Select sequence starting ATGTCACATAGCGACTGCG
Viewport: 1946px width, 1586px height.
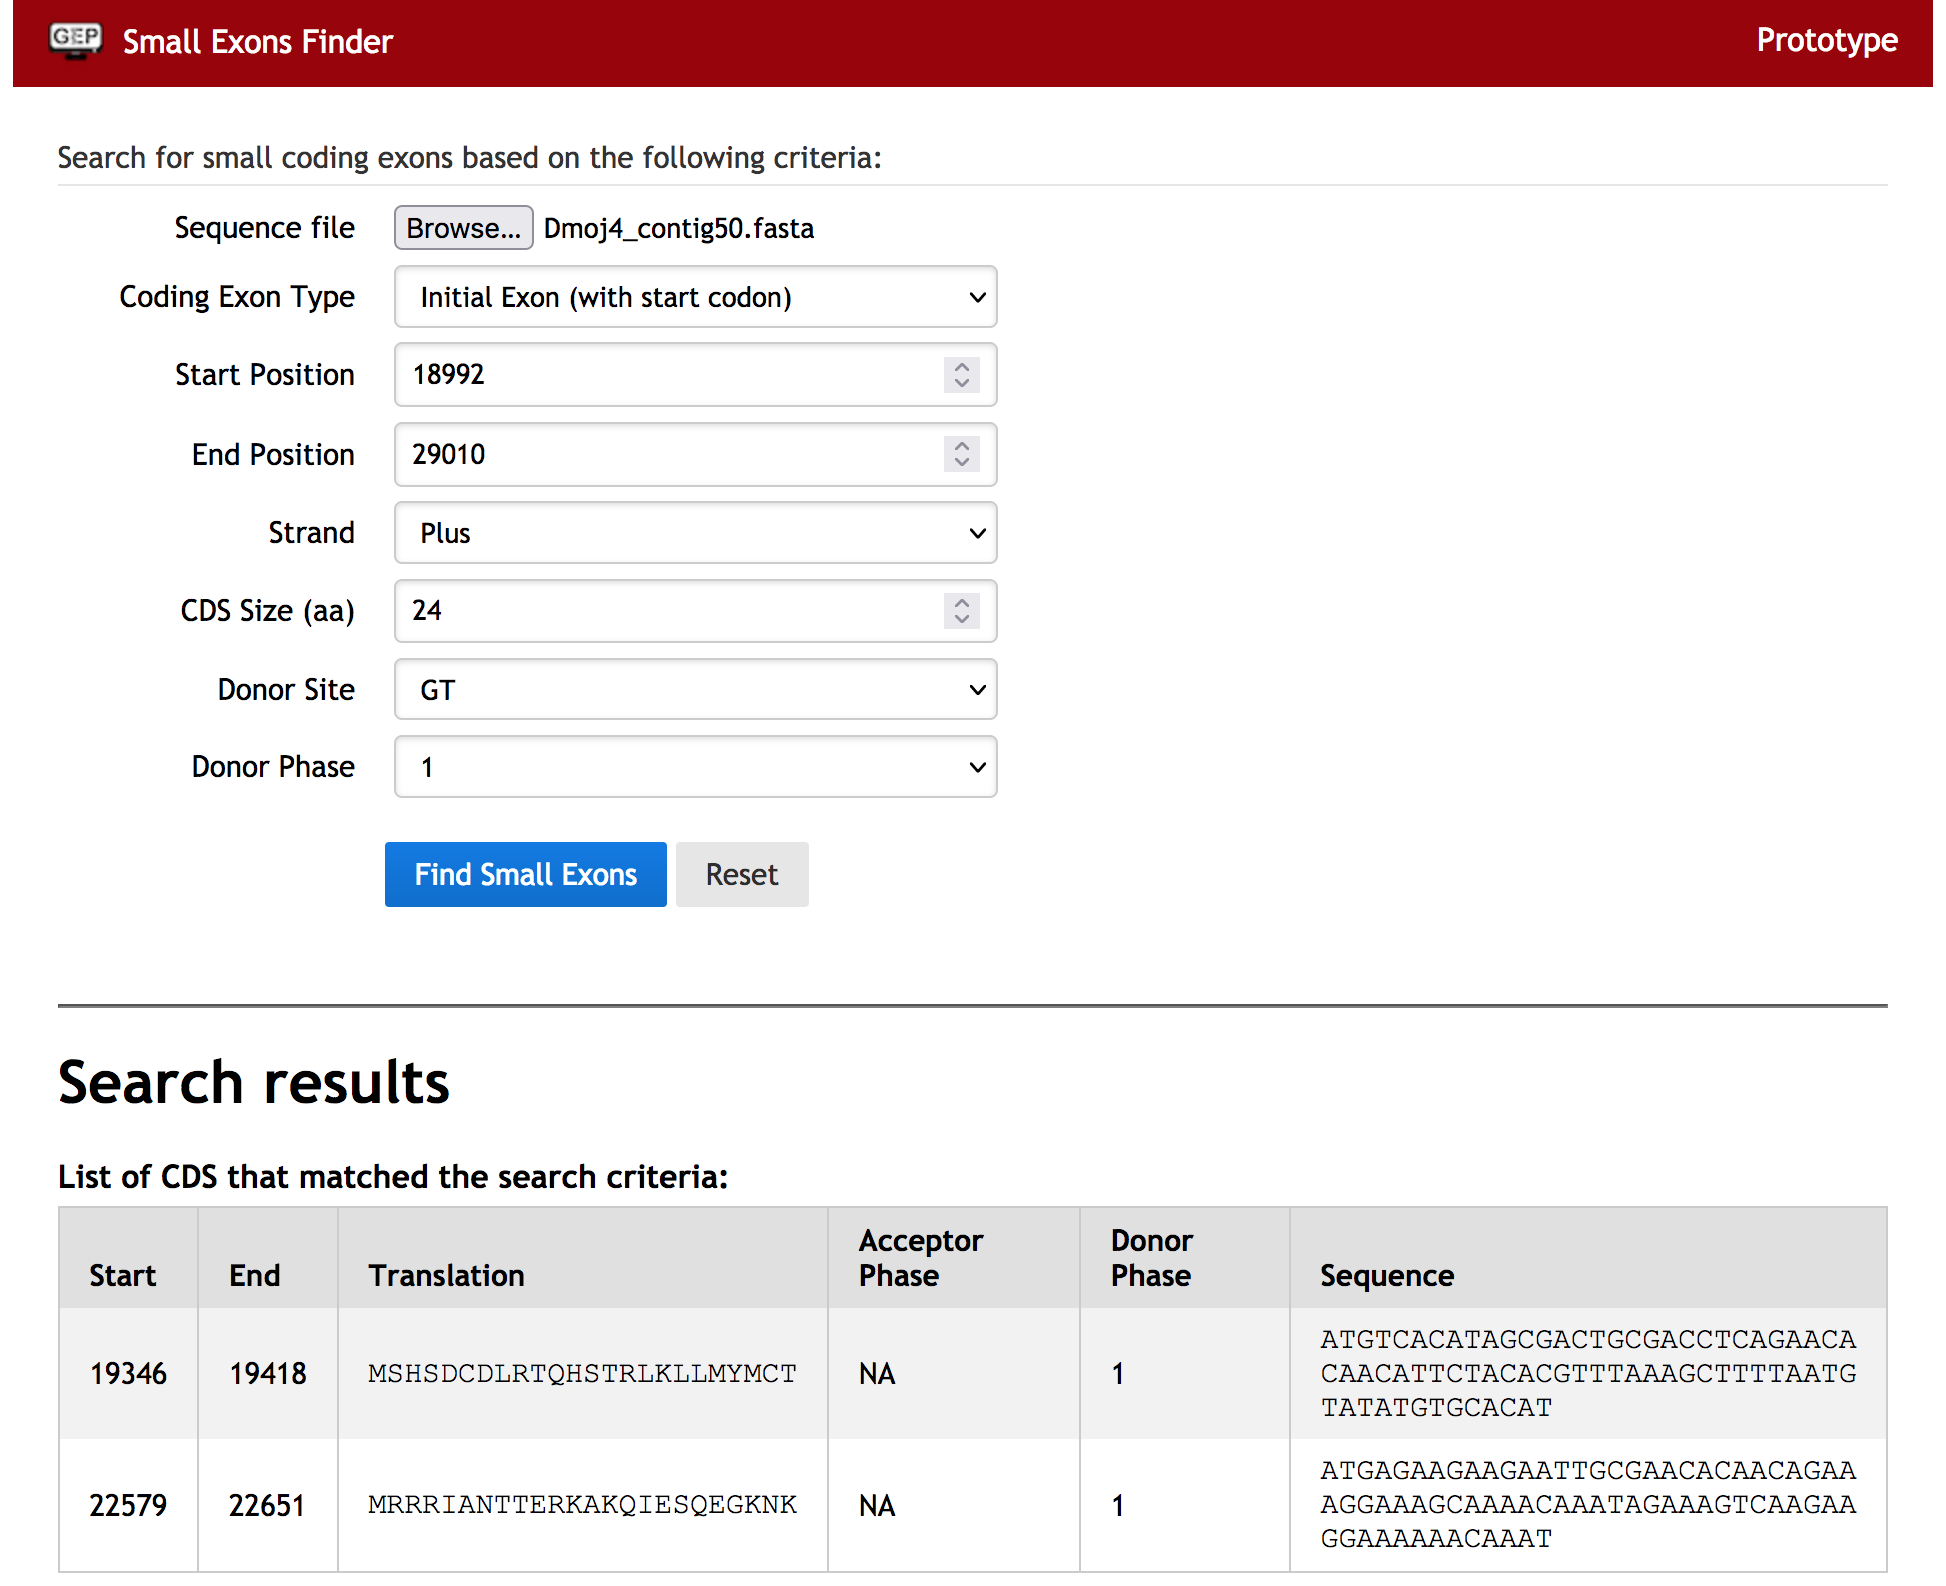coord(1588,1373)
